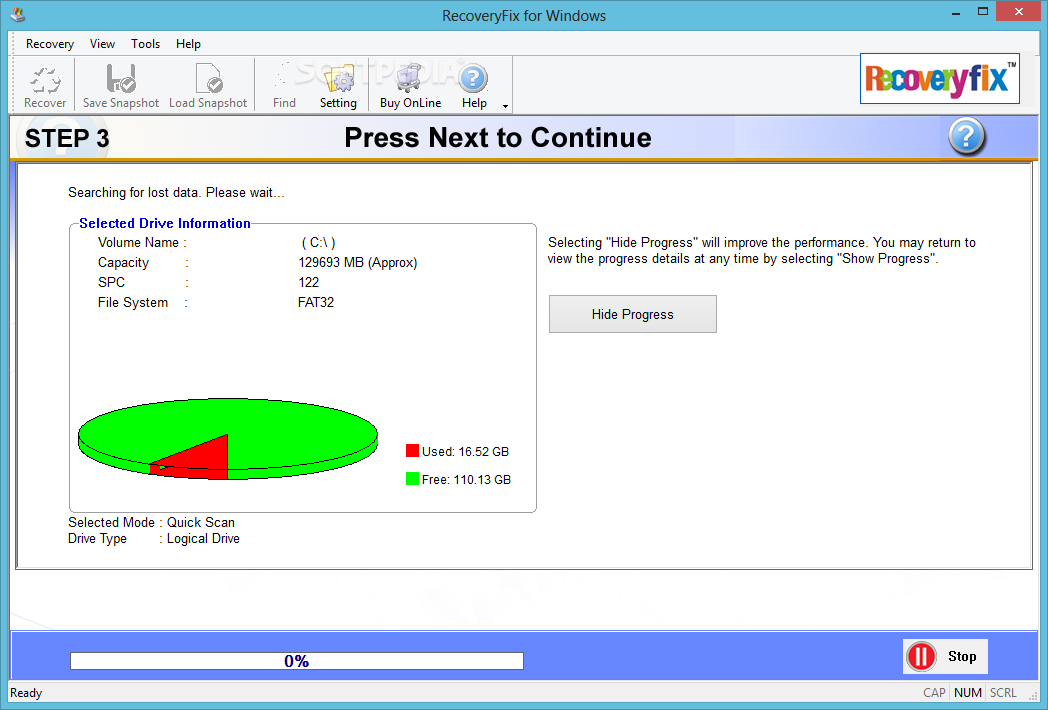The width and height of the screenshot is (1048, 710).
Task: Click the Save Snapshot toolbar icon
Action: pos(121,86)
